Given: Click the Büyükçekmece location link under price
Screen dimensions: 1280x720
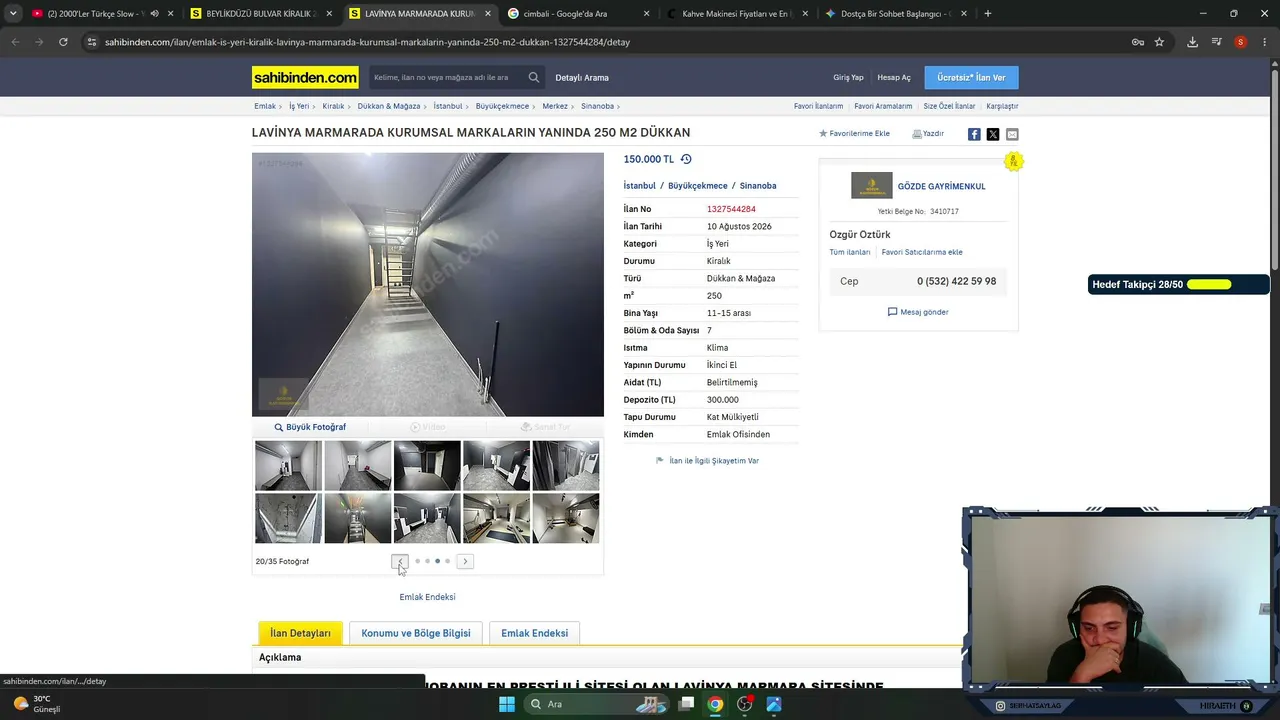Looking at the screenshot, I should pos(698,186).
